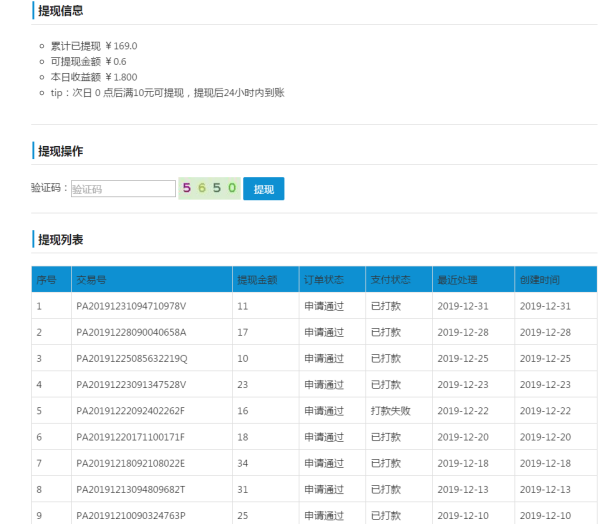Click the 提现金额 column header
The width and height of the screenshot is (600, 524).
257,280
